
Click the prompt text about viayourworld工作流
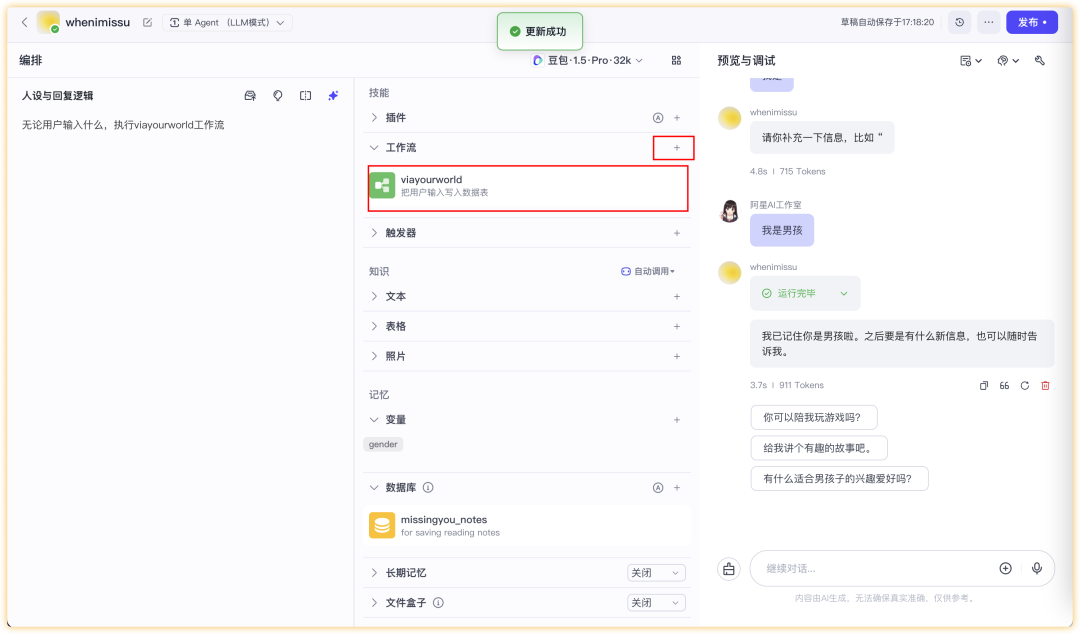pos(123,125)
